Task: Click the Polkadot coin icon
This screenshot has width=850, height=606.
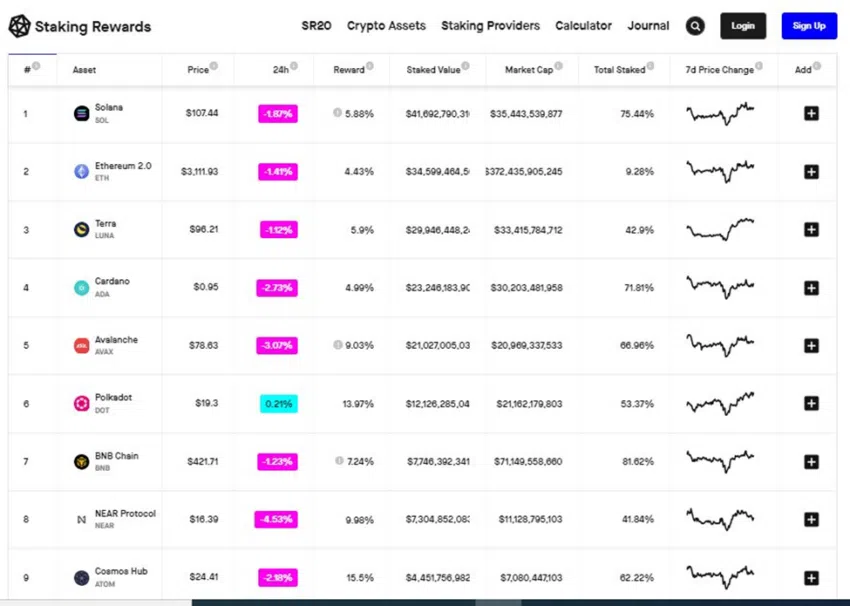Action: 81,403
